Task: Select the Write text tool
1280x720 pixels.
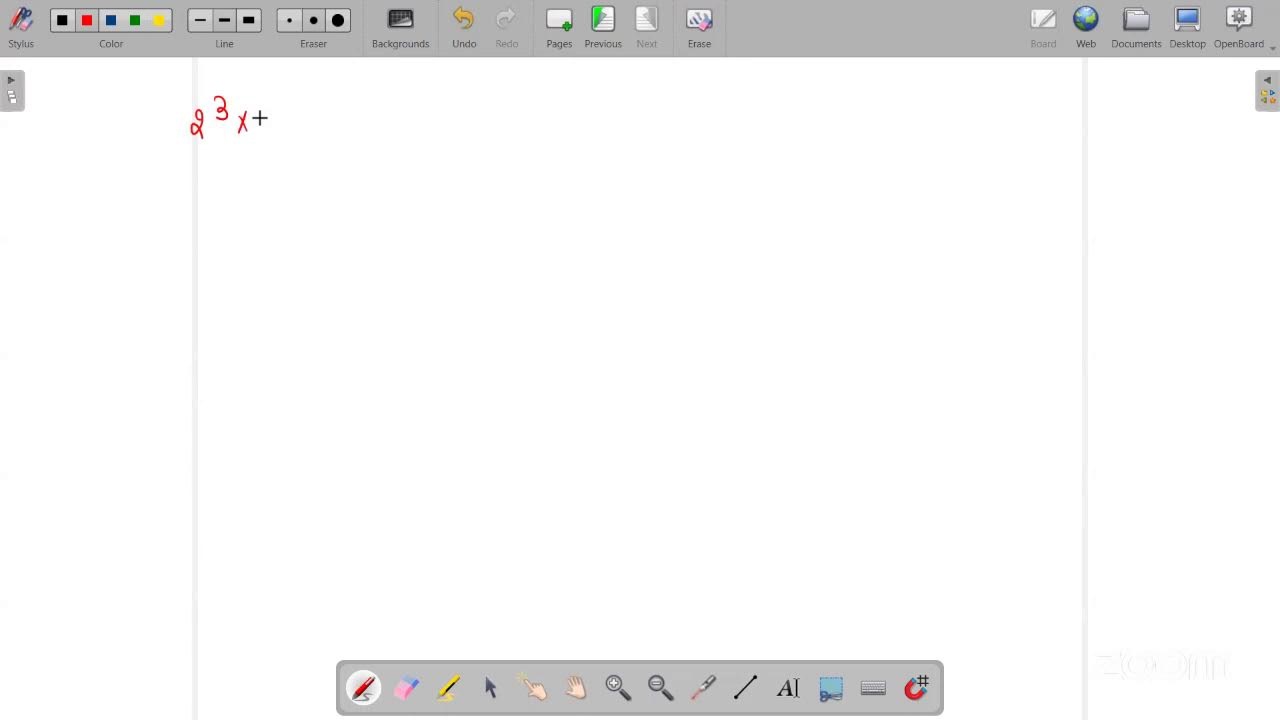Action: [788, 688]
